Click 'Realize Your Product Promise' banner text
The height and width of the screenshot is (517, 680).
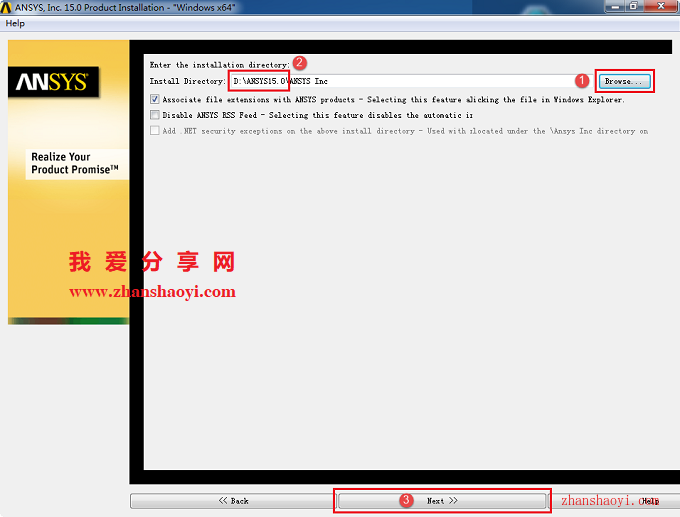(x=75, y=163)
